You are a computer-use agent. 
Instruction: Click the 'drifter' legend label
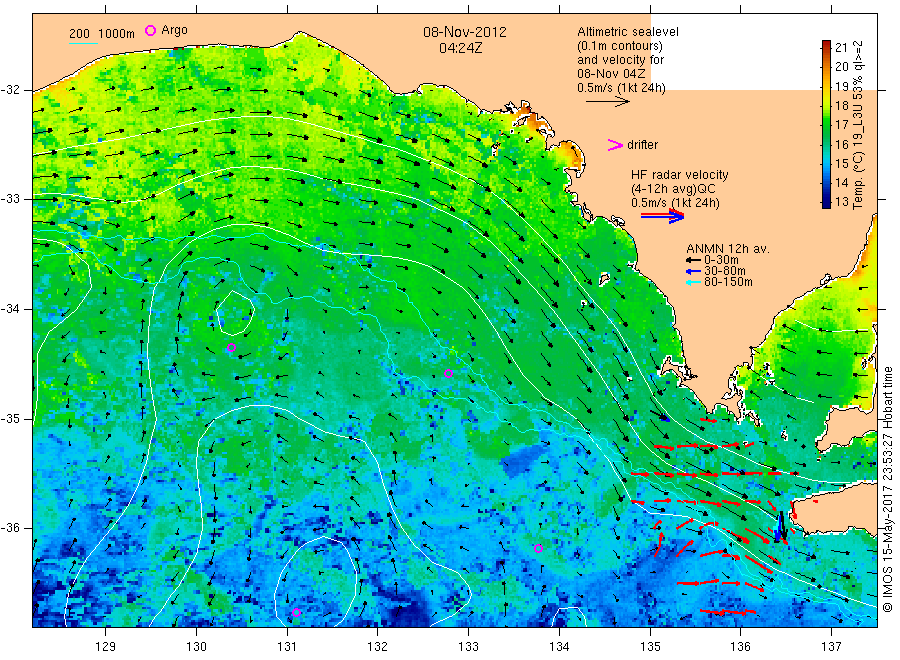pos(643,145)
